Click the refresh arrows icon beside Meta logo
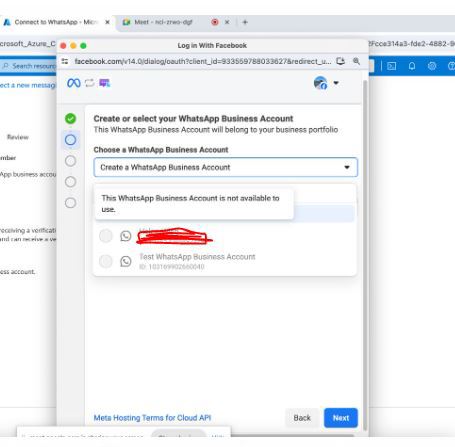The image size is (455, 447). 89,83
